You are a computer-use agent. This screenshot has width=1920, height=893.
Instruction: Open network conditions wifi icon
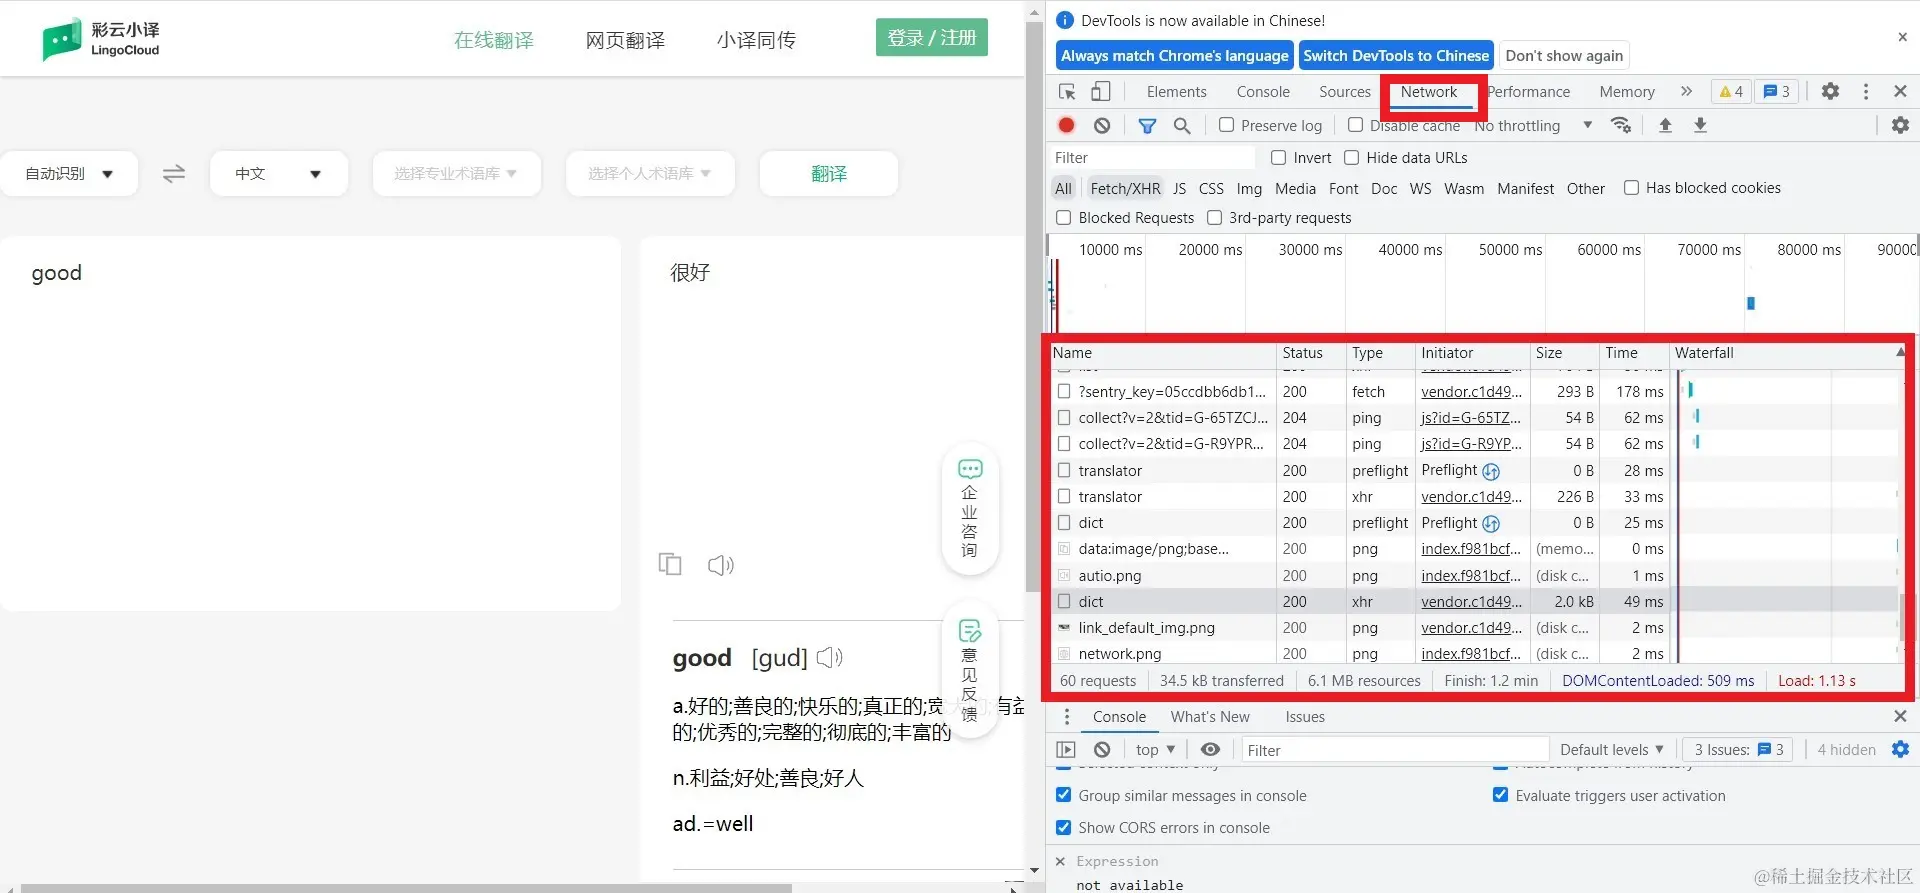pyautogui.click(x=1621, y=125)
